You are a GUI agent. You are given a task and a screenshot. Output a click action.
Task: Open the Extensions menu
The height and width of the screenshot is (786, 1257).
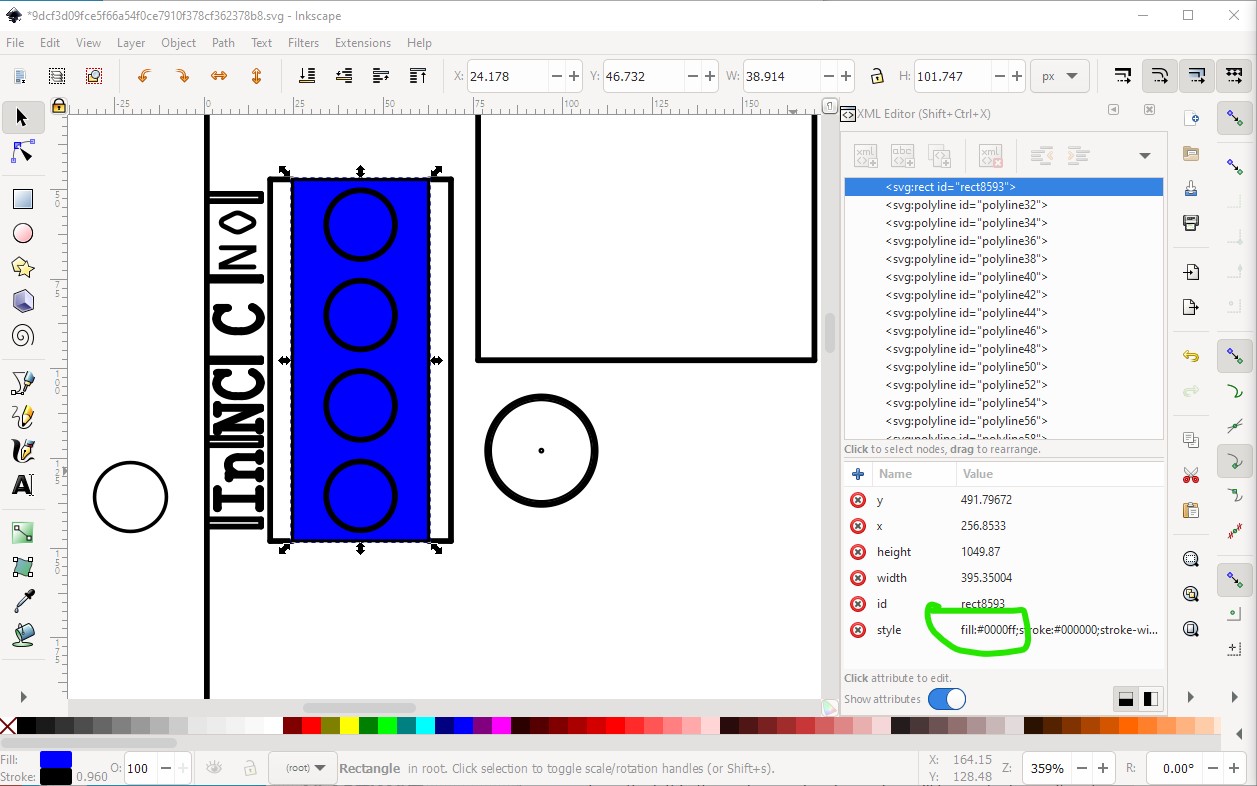coord(362,43)
